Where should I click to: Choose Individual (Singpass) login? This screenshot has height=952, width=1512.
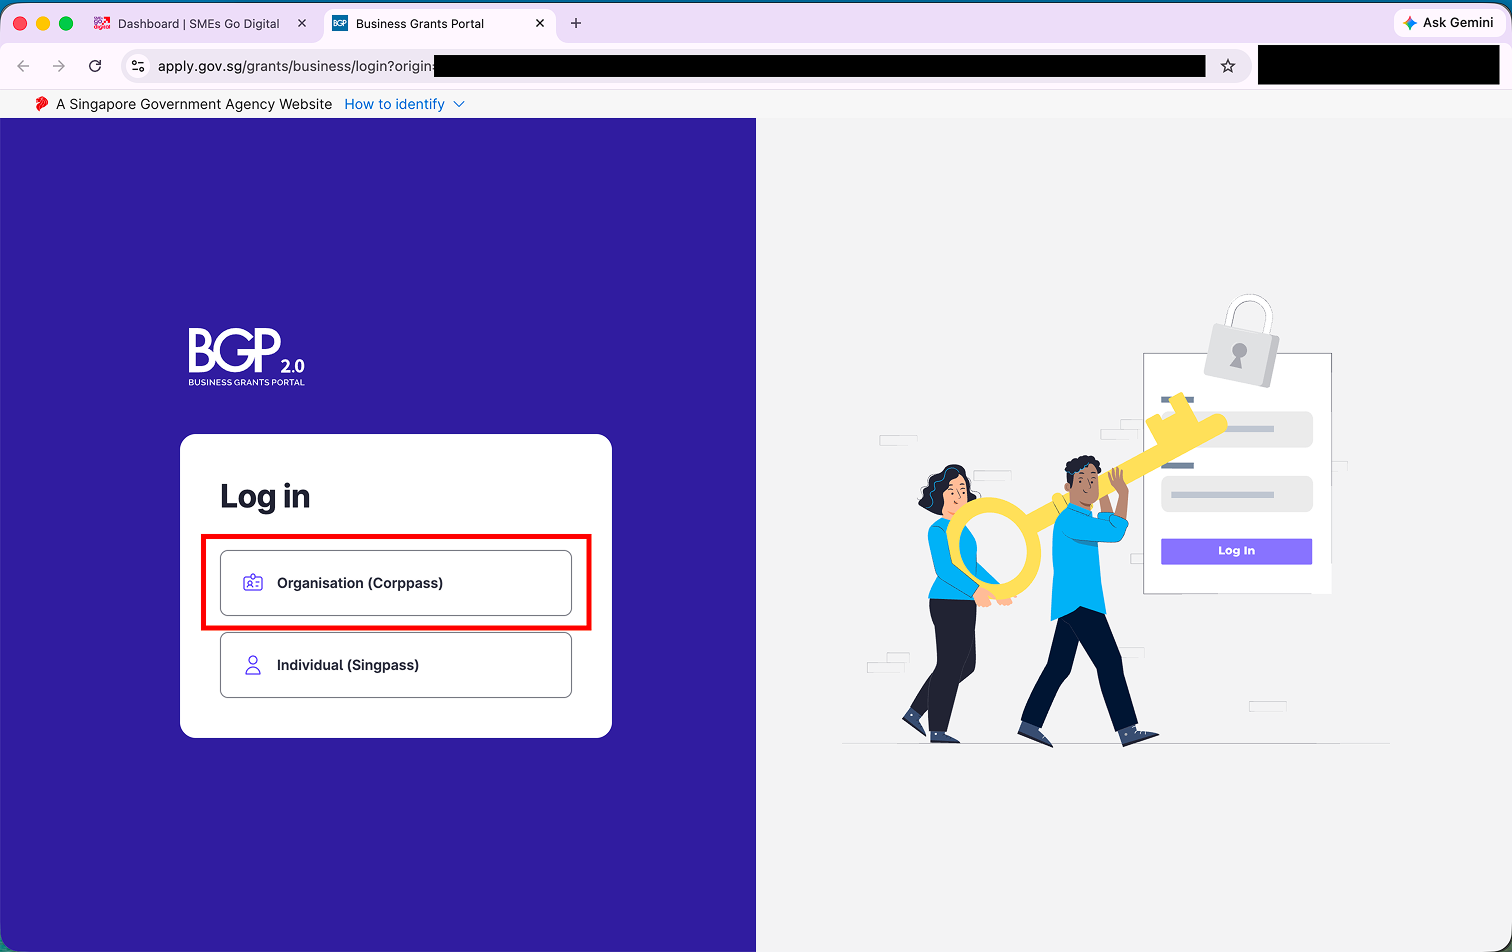pos(396,665)
